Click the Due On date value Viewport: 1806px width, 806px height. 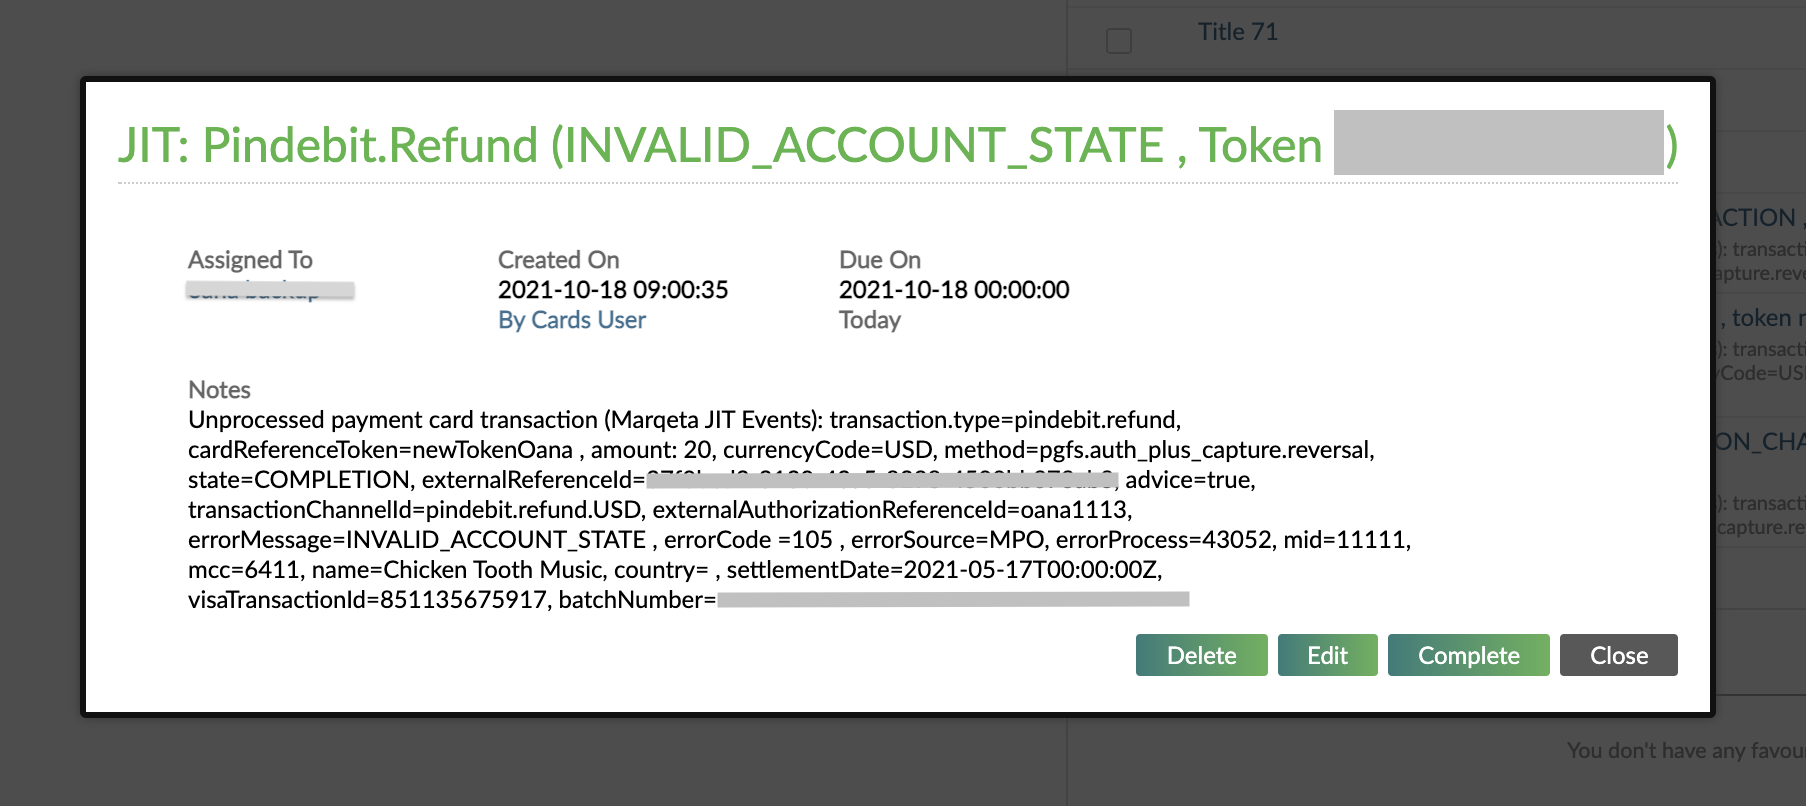click(954, 290)
